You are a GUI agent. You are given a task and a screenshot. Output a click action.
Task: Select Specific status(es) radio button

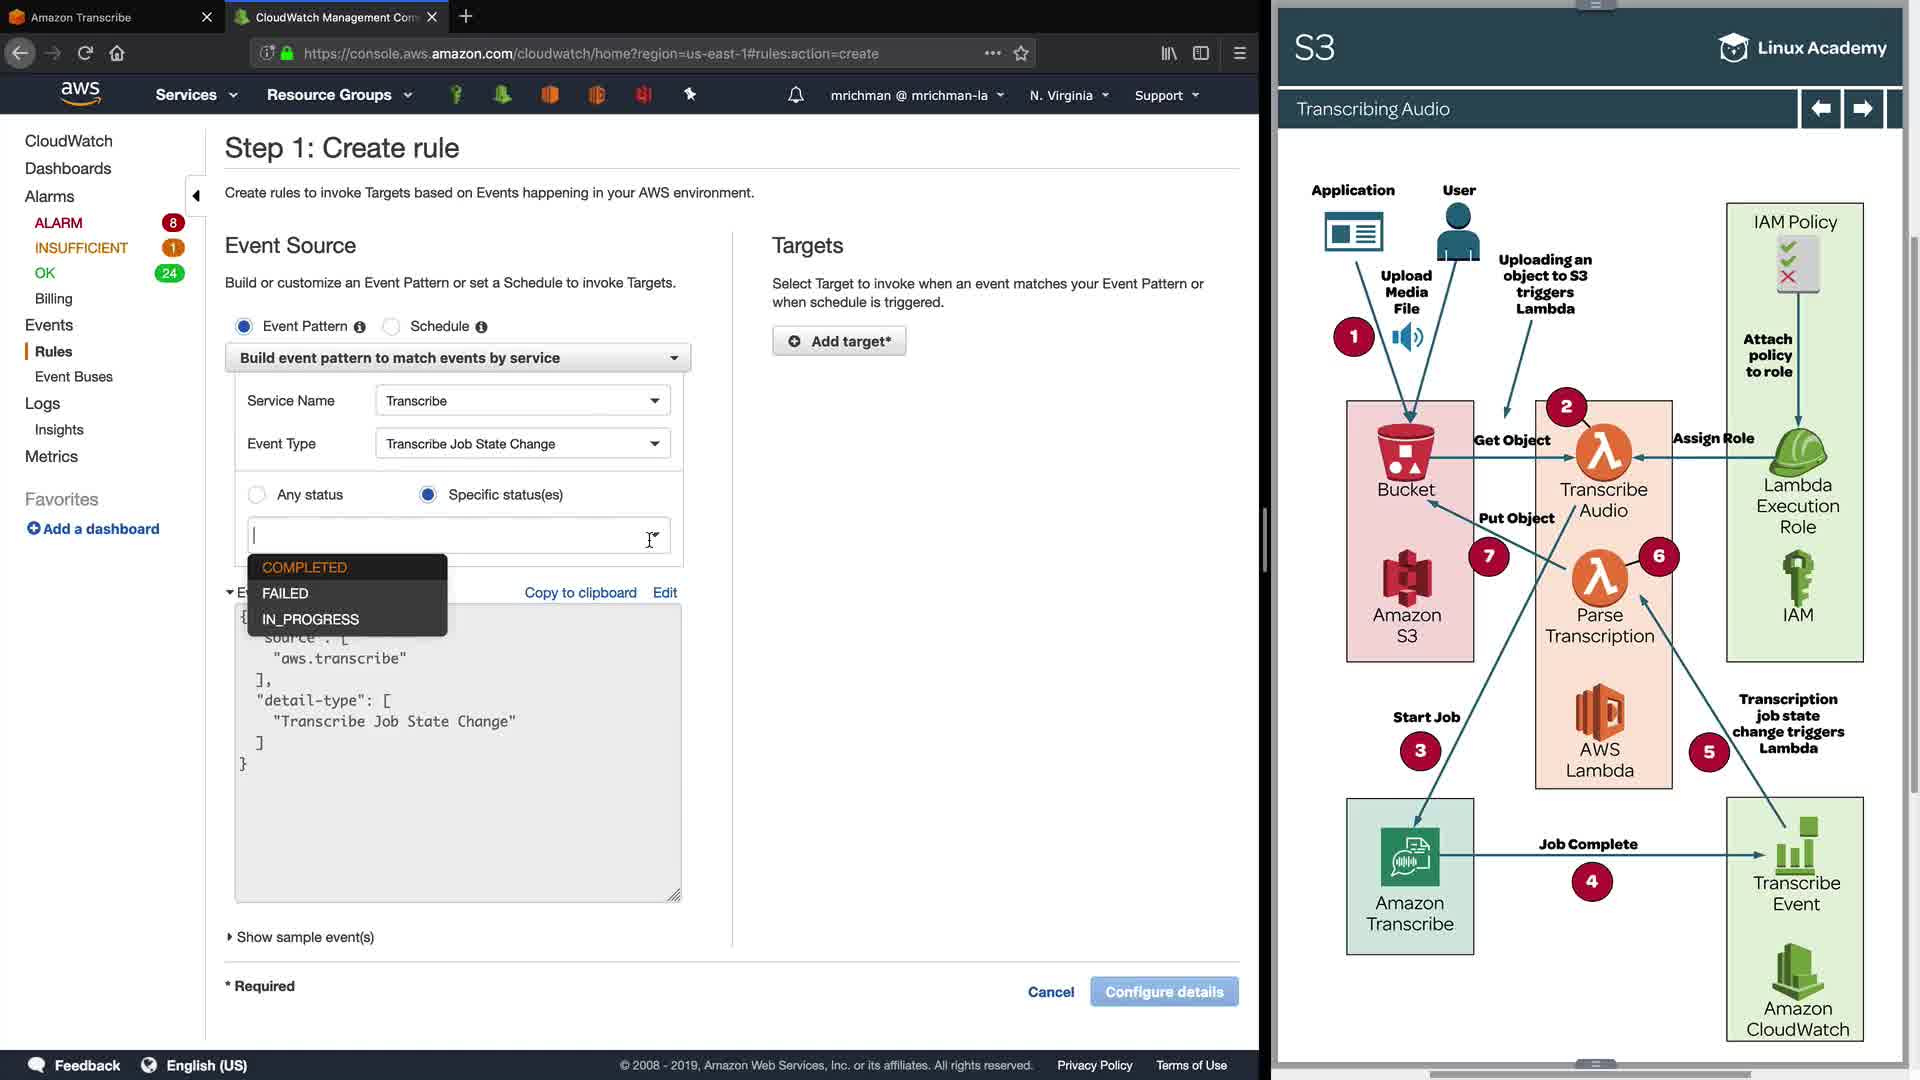click(x=428, y=495)
